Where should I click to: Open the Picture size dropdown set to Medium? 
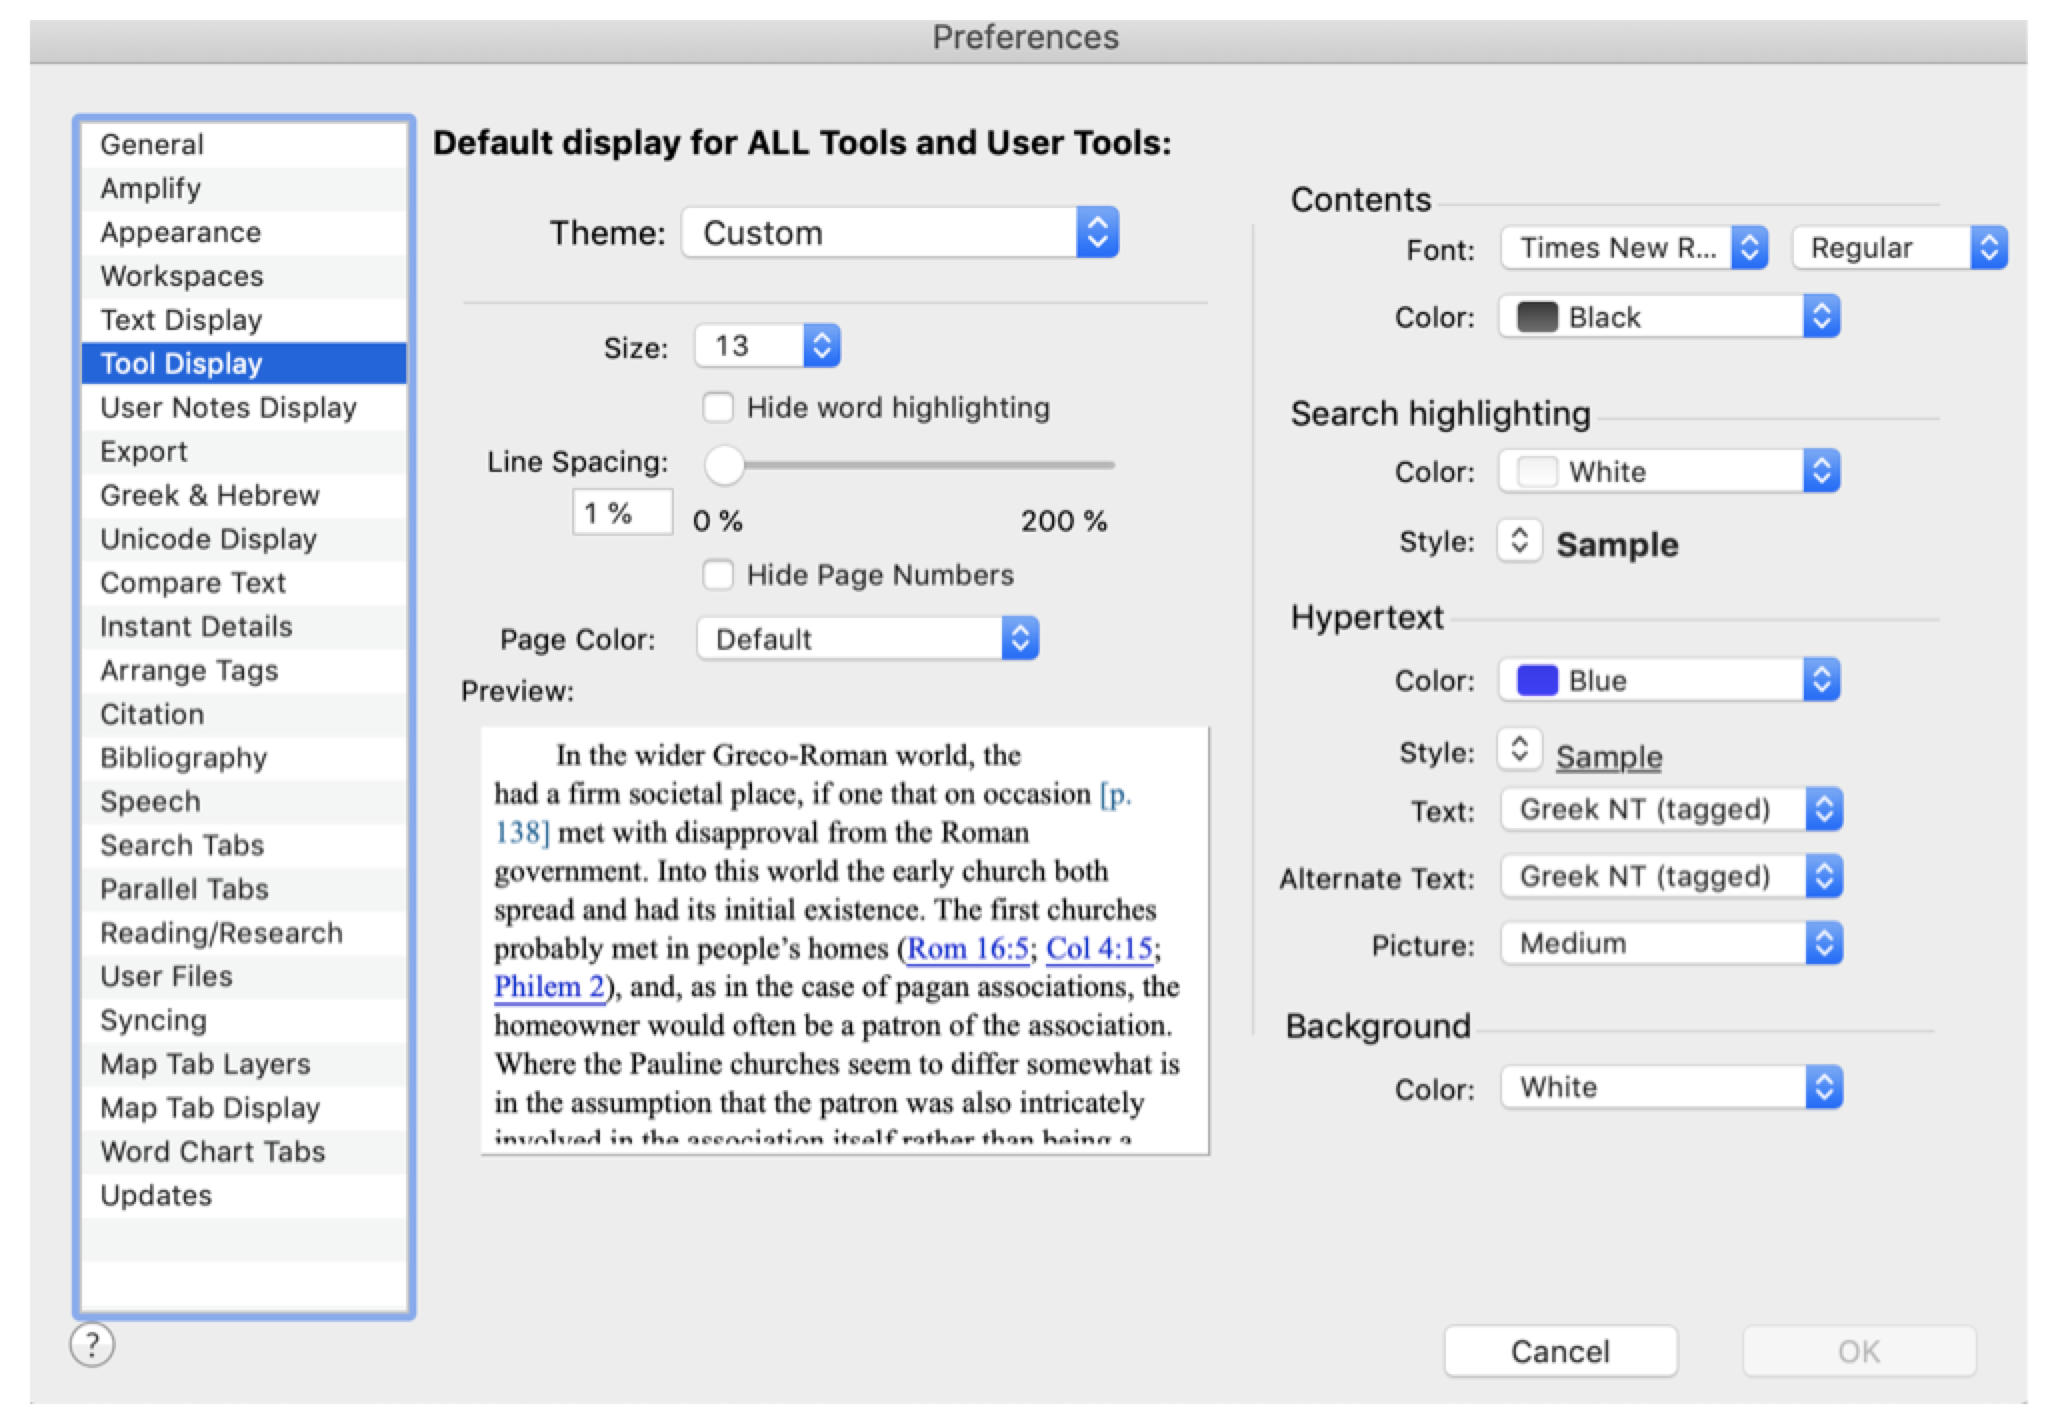click(x=1671, y=943)
